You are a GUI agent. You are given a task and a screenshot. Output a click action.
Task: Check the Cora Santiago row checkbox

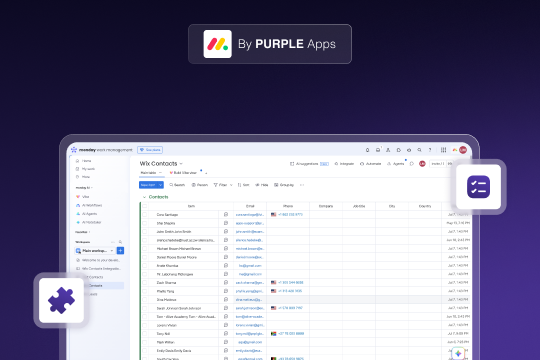(x=145, y=214)
